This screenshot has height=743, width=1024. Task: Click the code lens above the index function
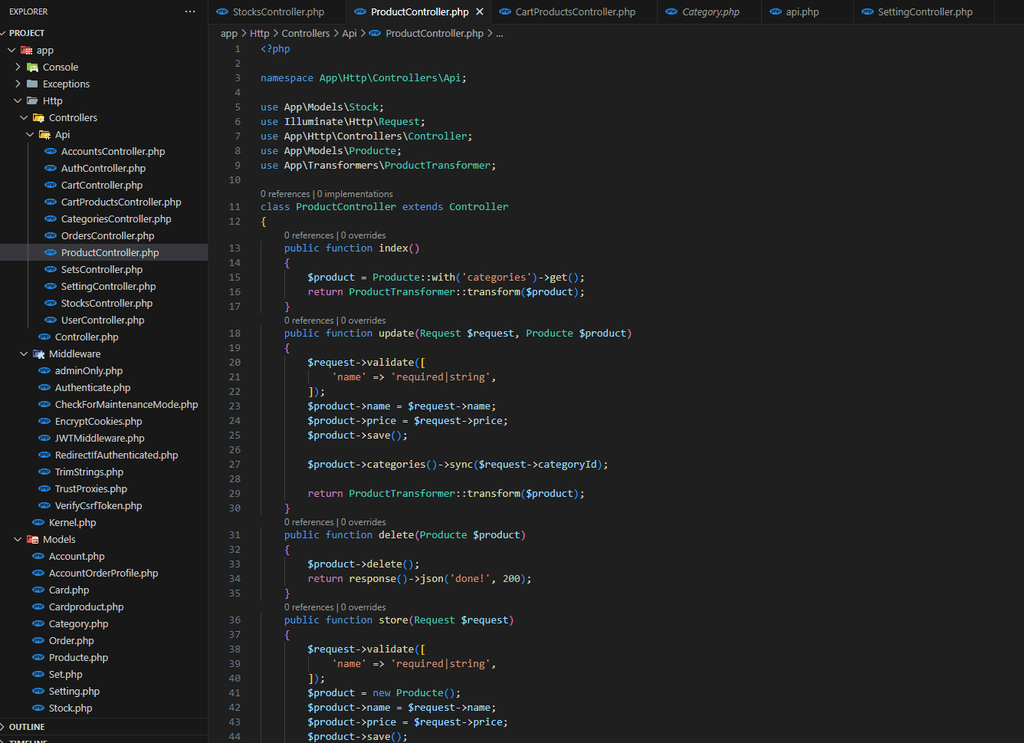click(x=335, y=236)
